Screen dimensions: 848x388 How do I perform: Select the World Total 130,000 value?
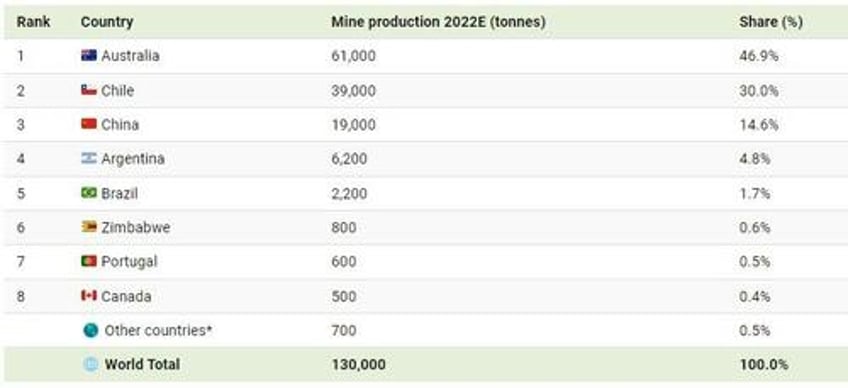click(359, 365)
